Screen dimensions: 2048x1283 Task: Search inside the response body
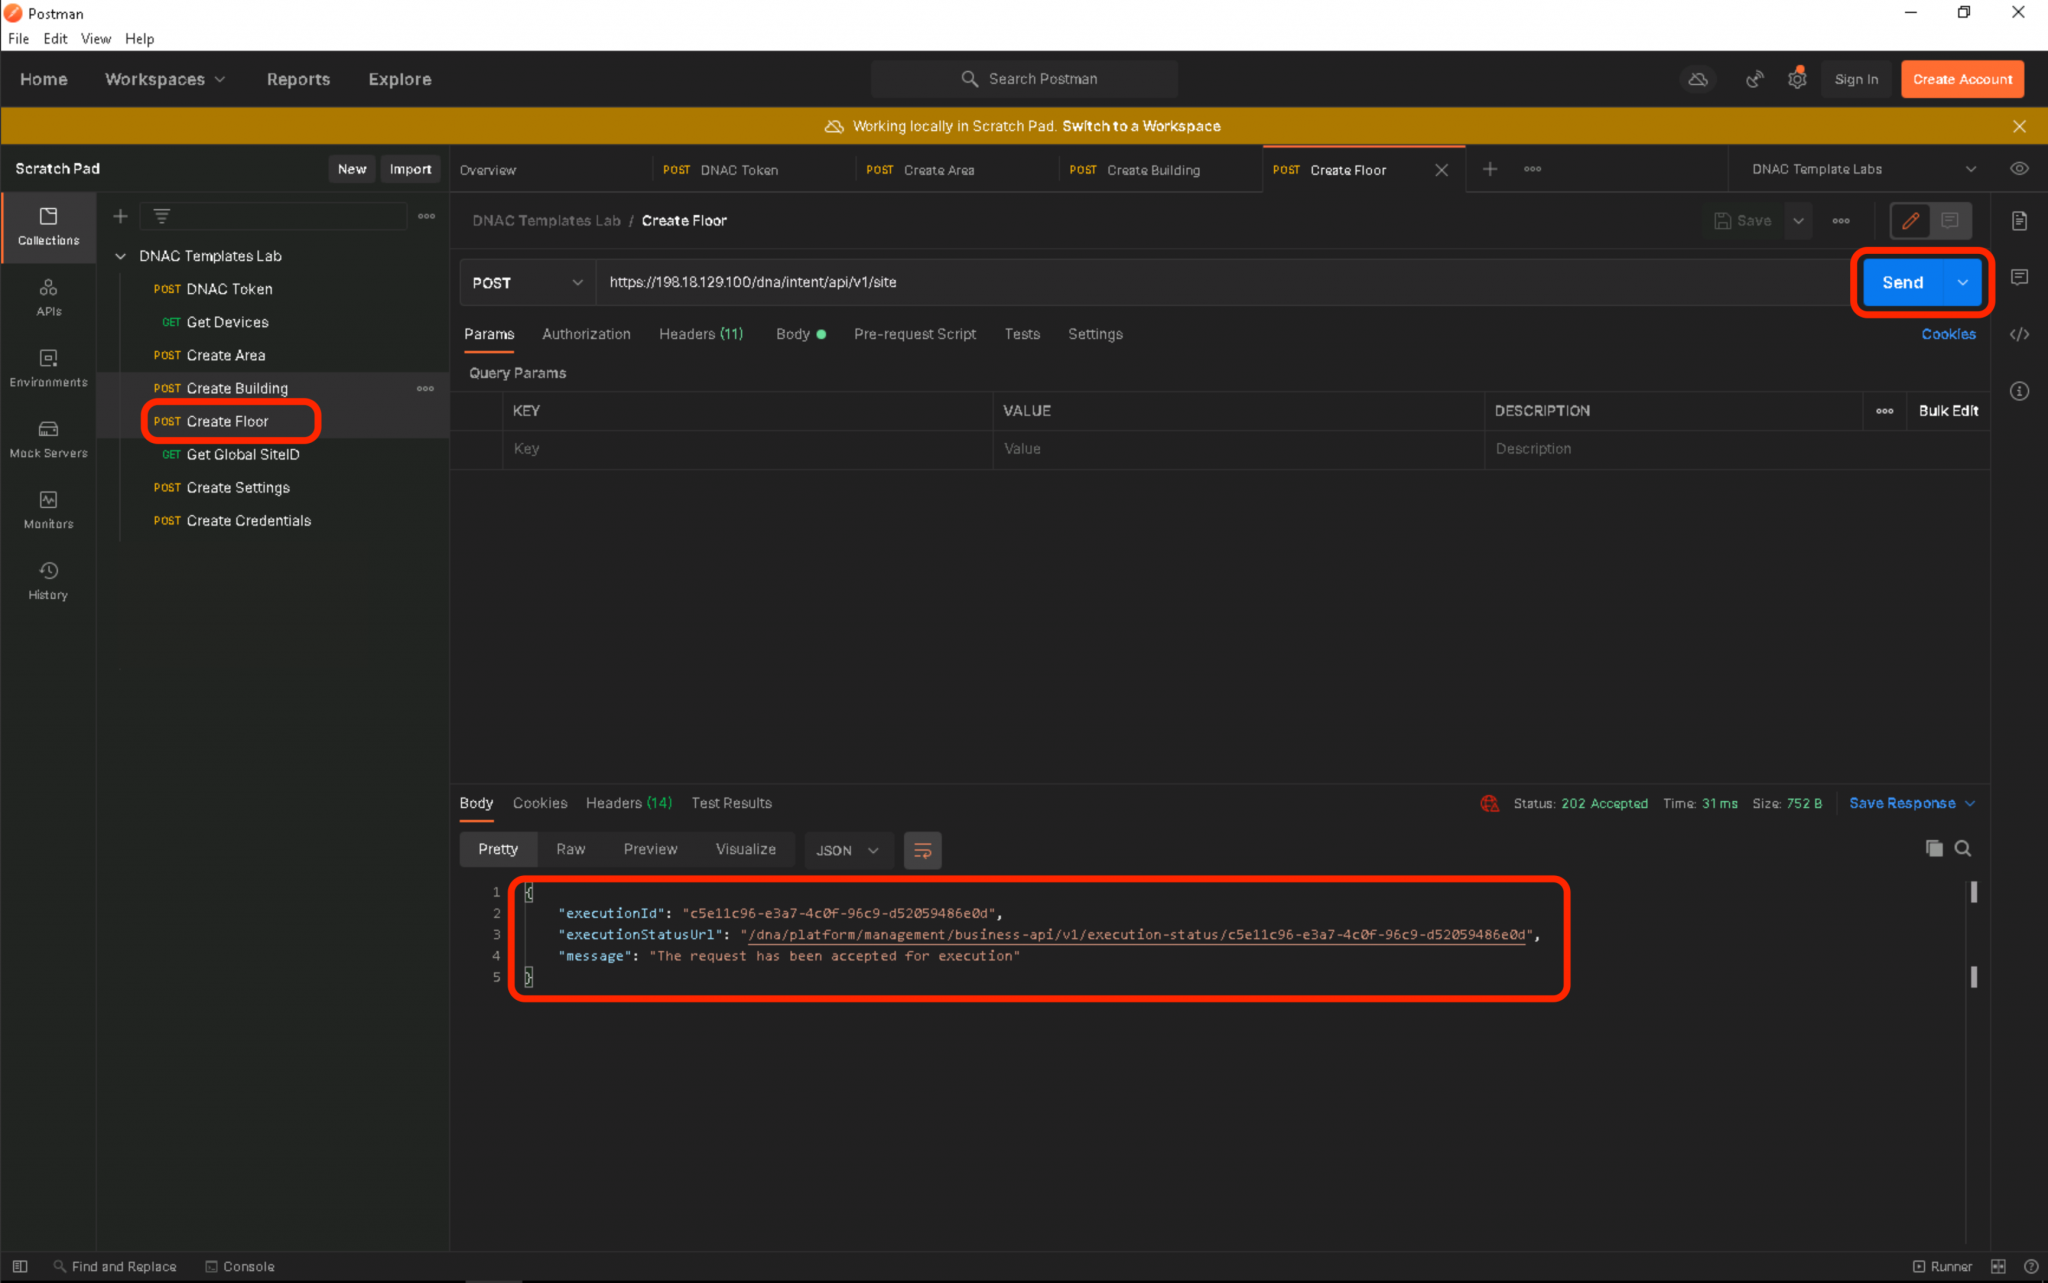(1963, 848)
